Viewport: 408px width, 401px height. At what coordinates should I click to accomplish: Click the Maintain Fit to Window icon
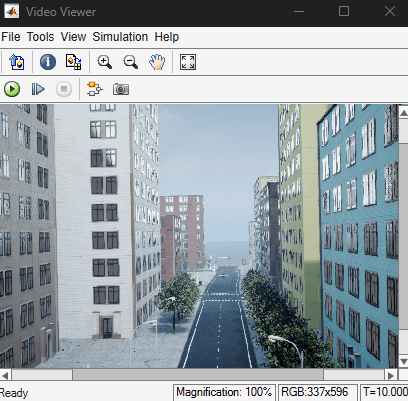point(188,62)
